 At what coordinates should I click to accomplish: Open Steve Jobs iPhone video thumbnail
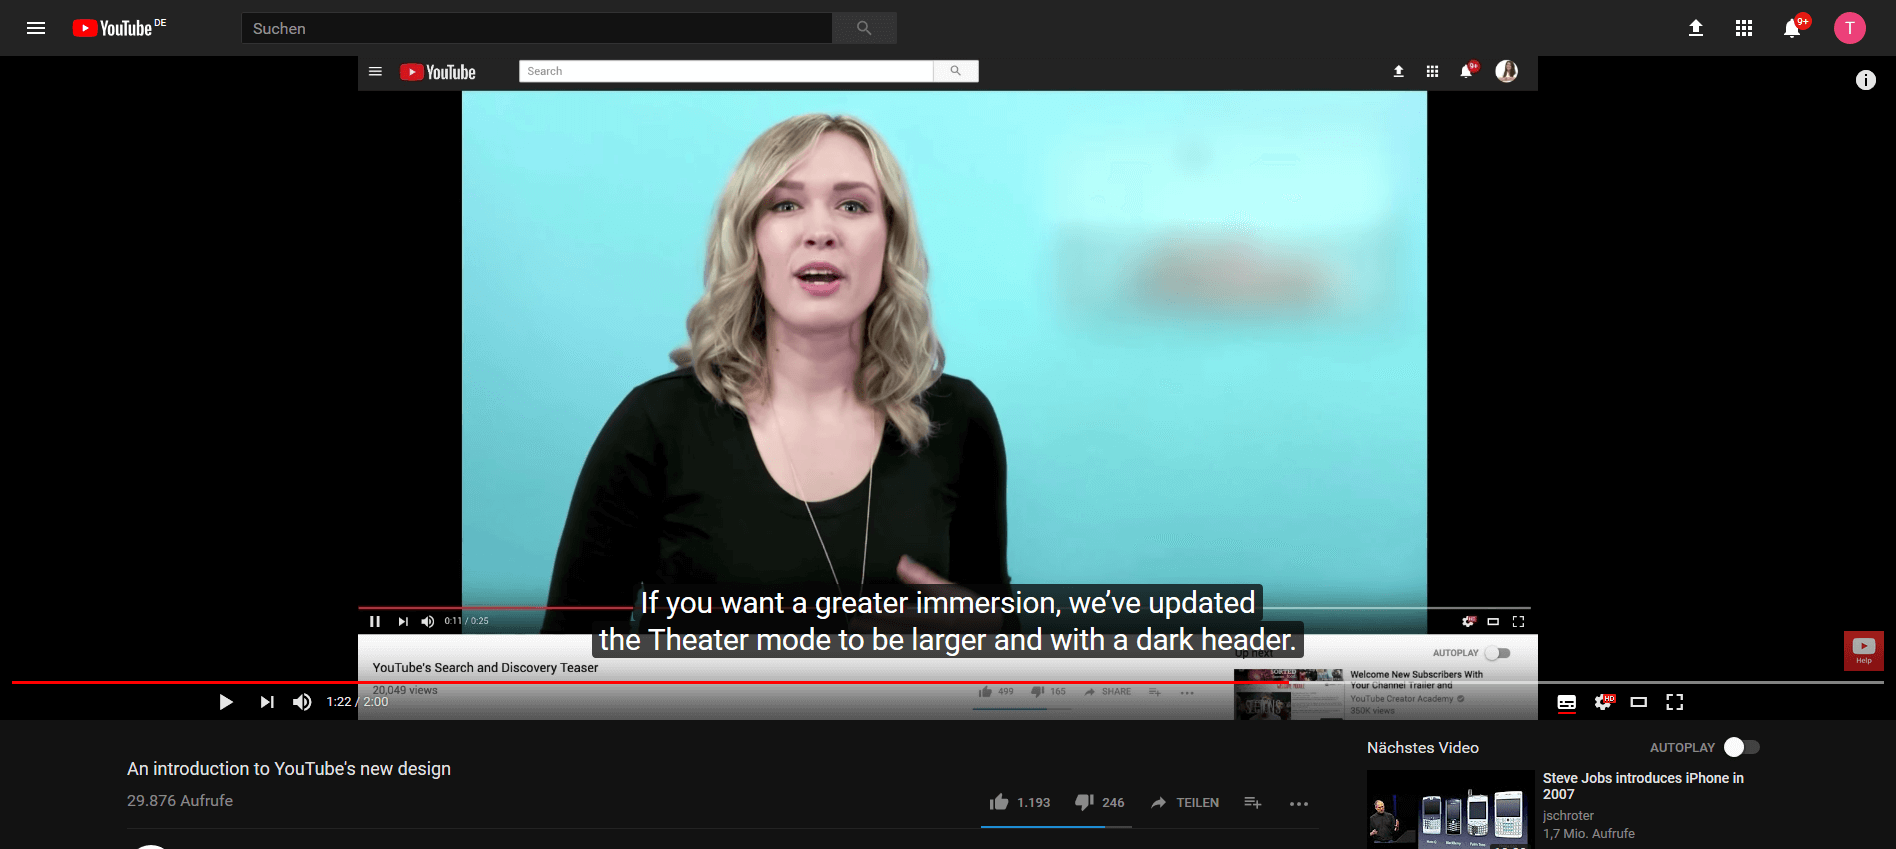point(1451,809)
